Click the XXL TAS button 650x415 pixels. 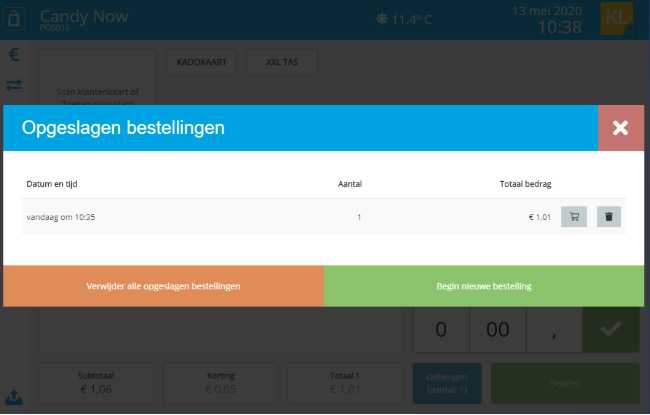point(282,62)
